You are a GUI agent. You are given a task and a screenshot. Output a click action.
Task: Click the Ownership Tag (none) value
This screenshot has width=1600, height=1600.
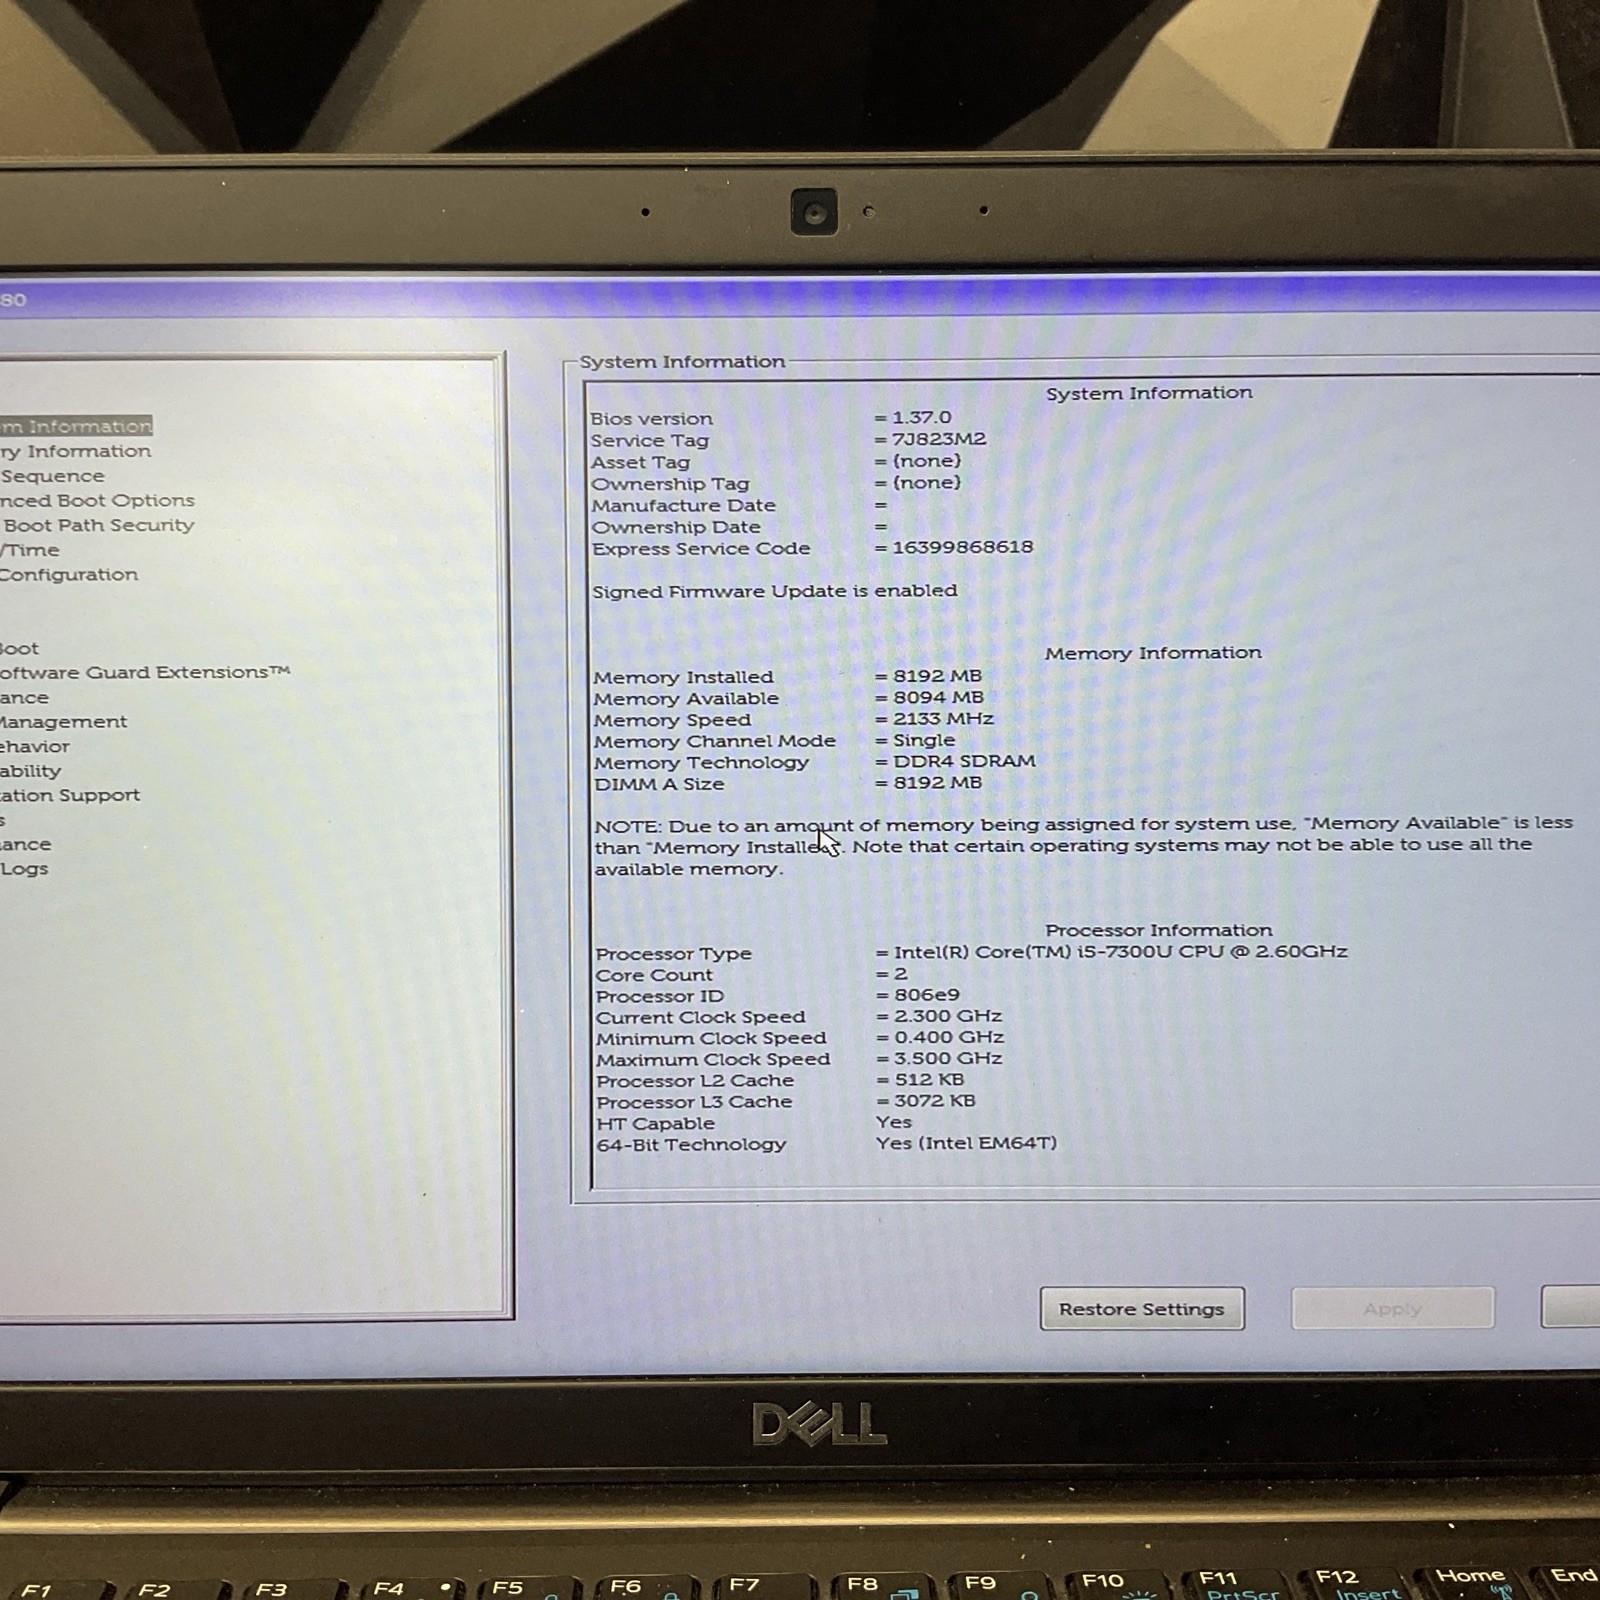926,482
